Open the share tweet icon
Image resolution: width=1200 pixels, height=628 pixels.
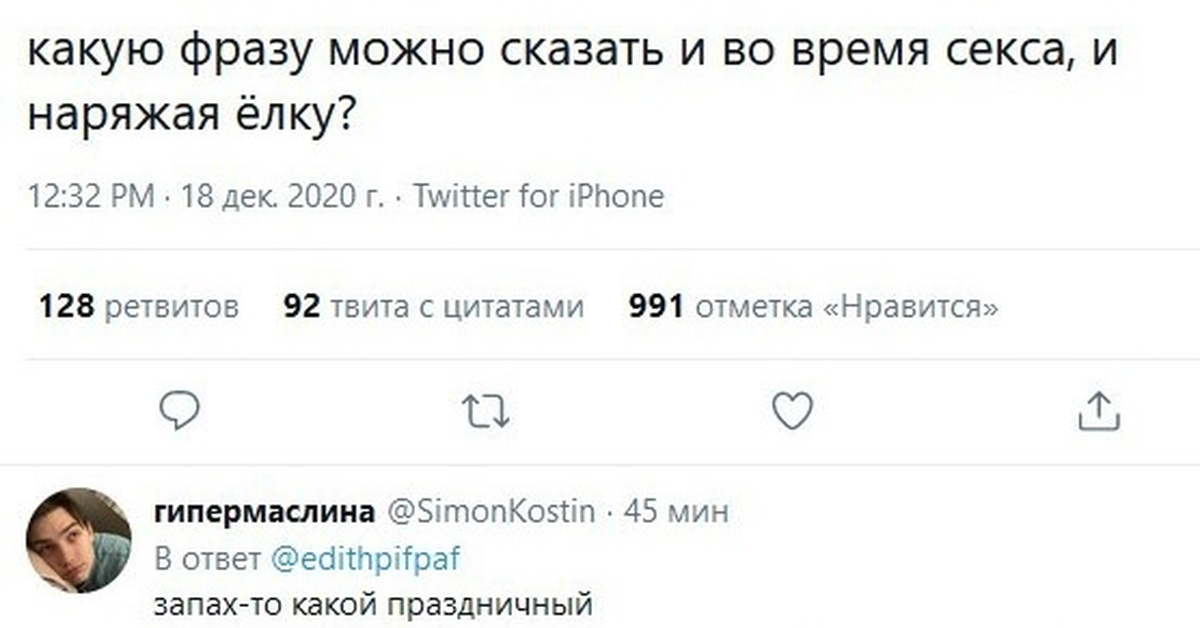pos(1100,411)
